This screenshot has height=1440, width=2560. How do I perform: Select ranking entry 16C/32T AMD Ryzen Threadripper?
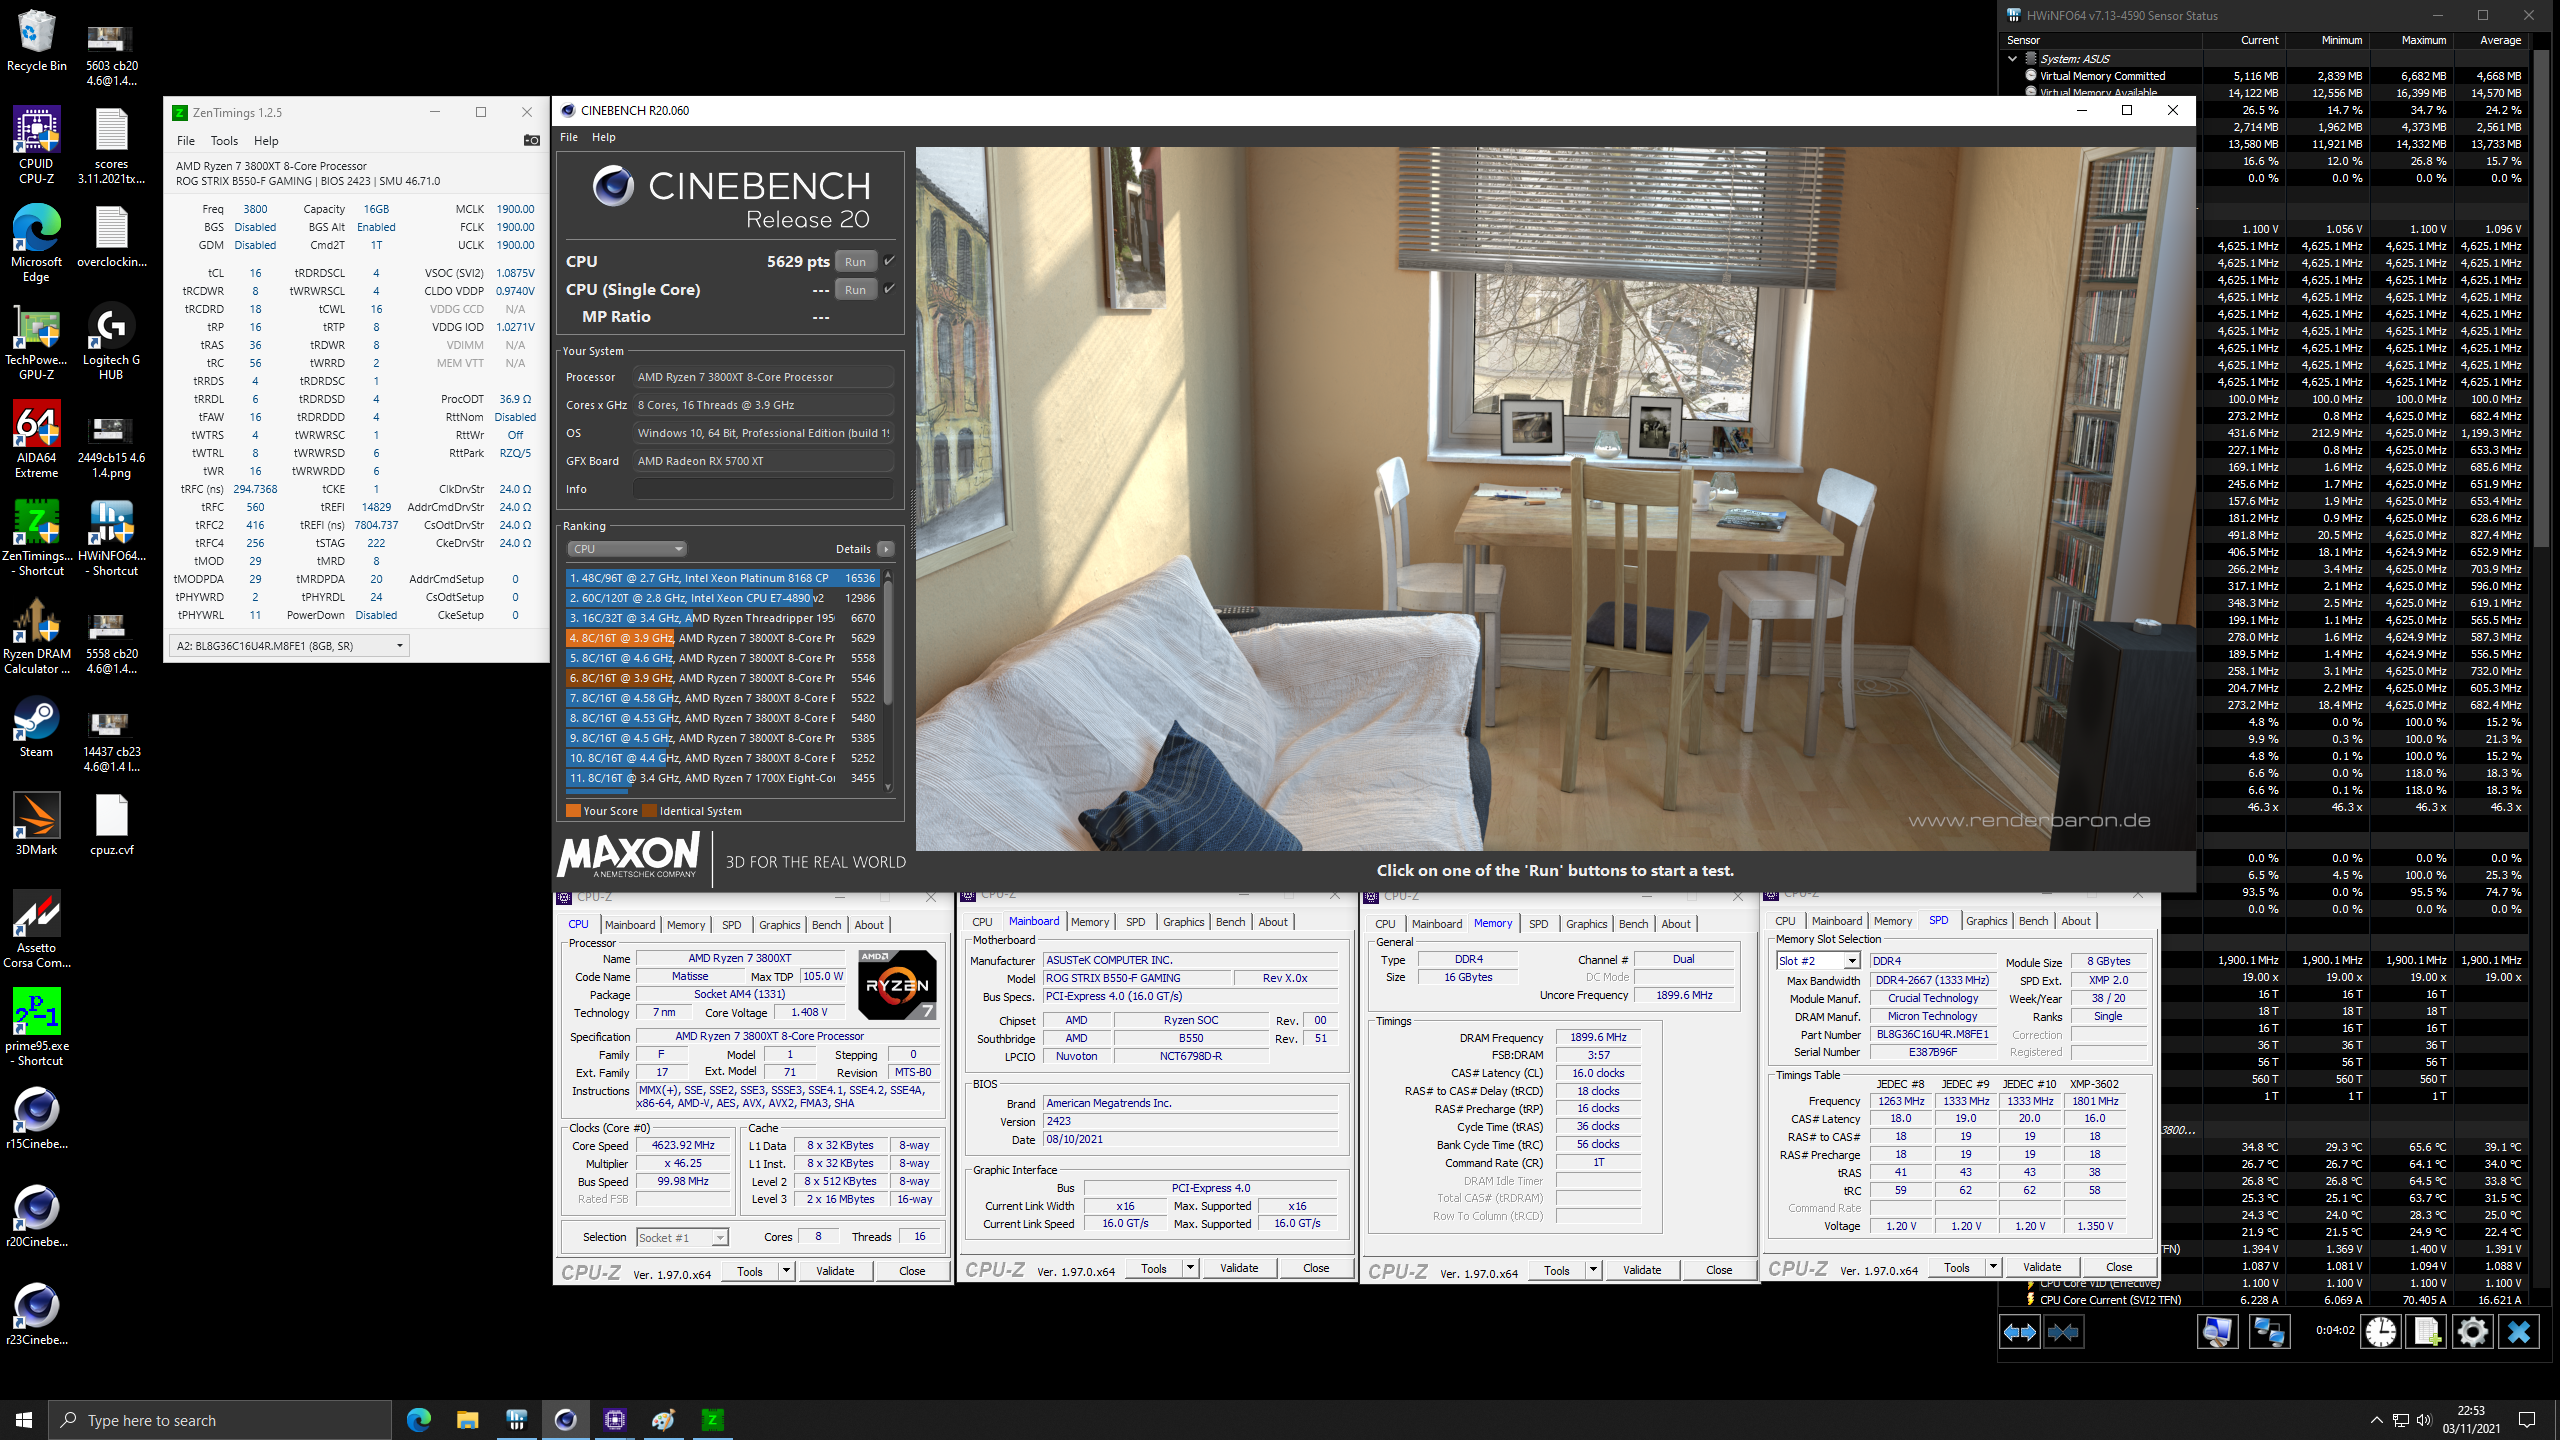tap(720, 618)
